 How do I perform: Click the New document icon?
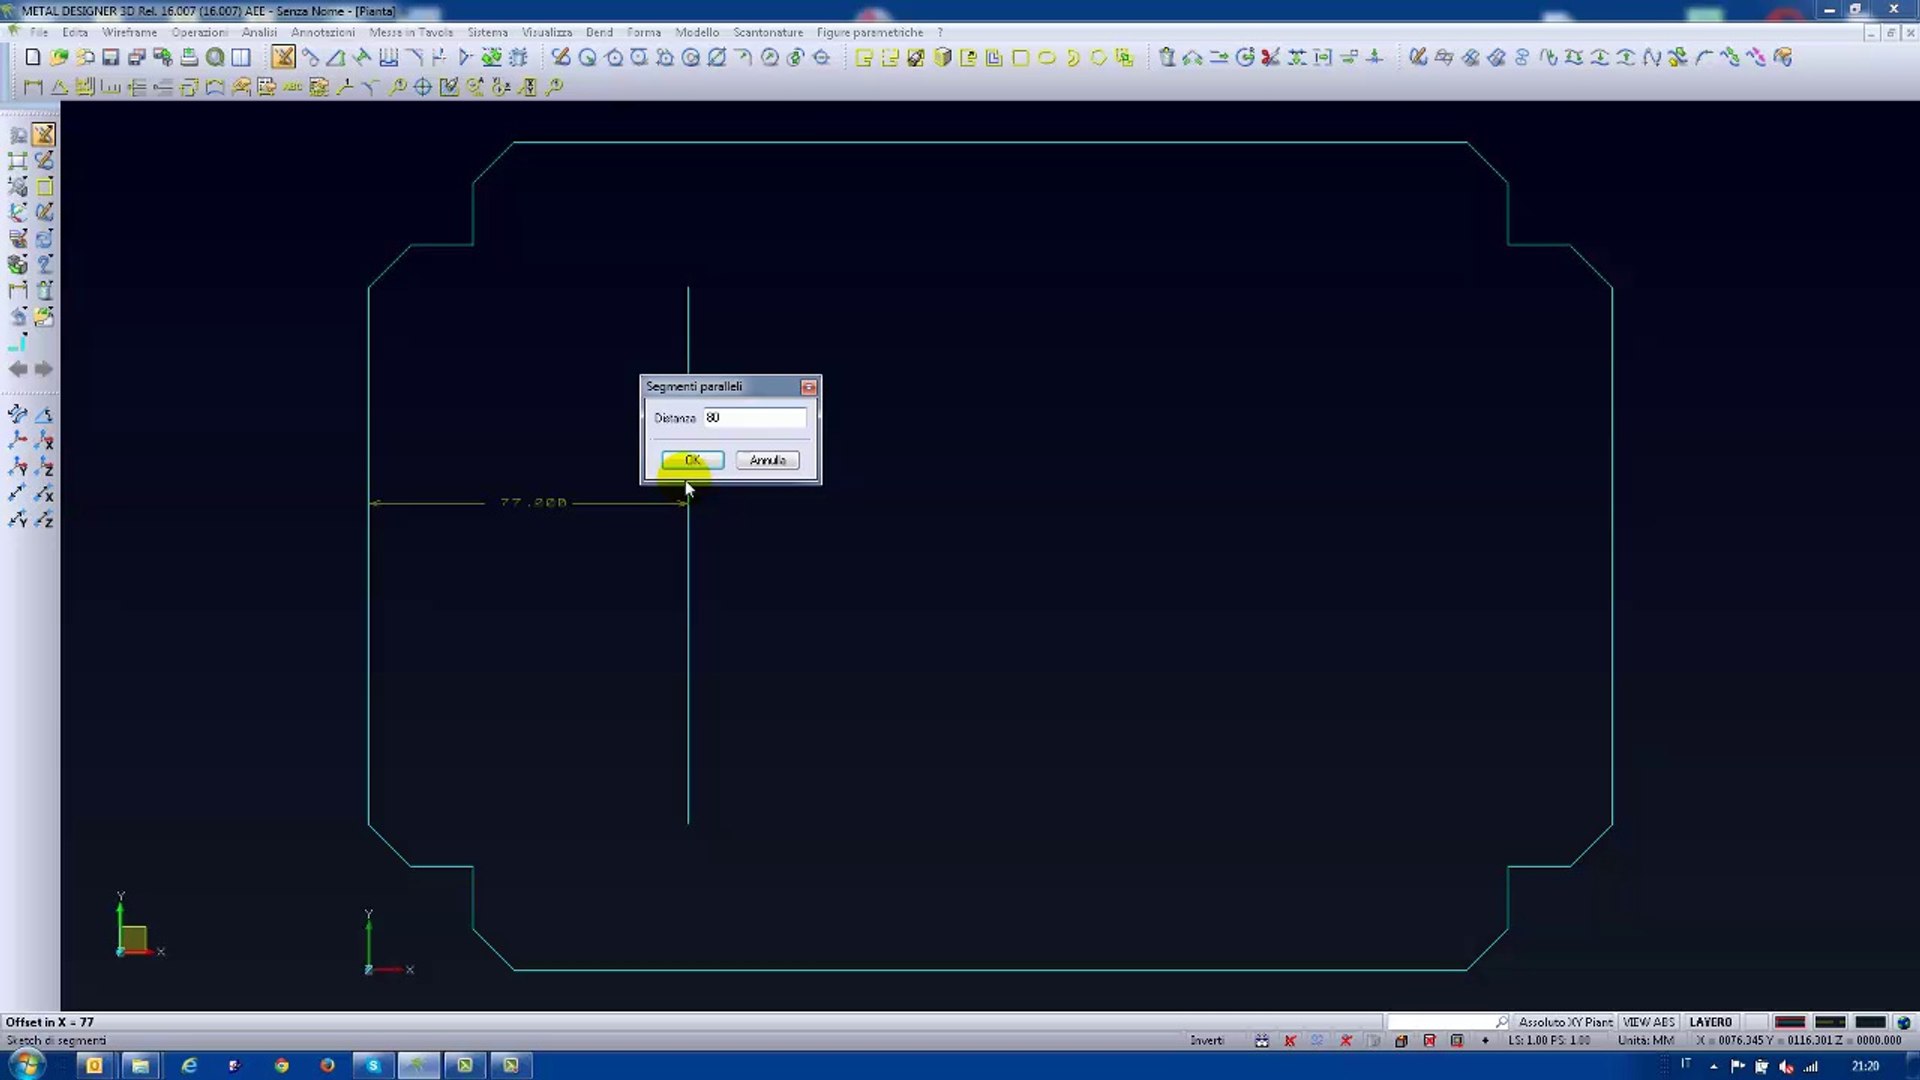coord(33,58)
